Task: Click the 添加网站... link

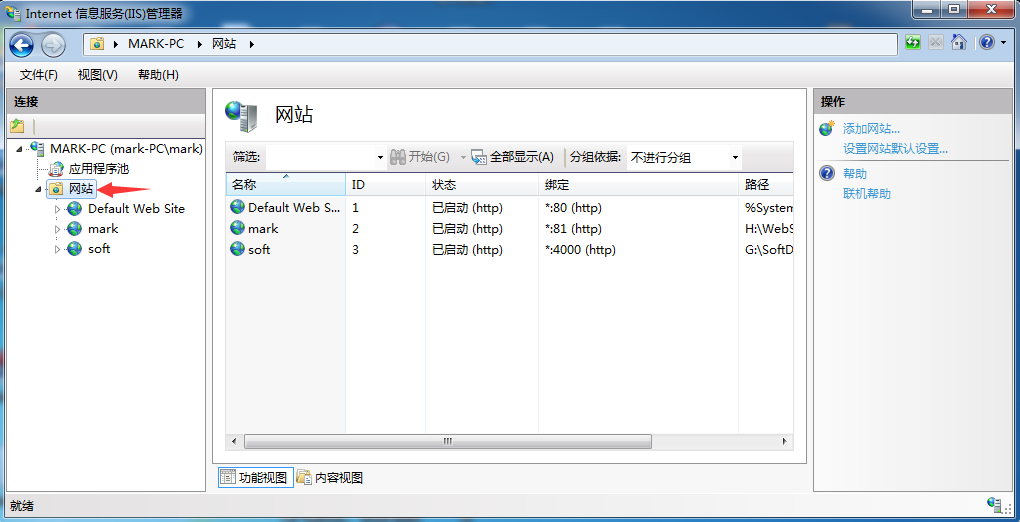Action: 872,129
